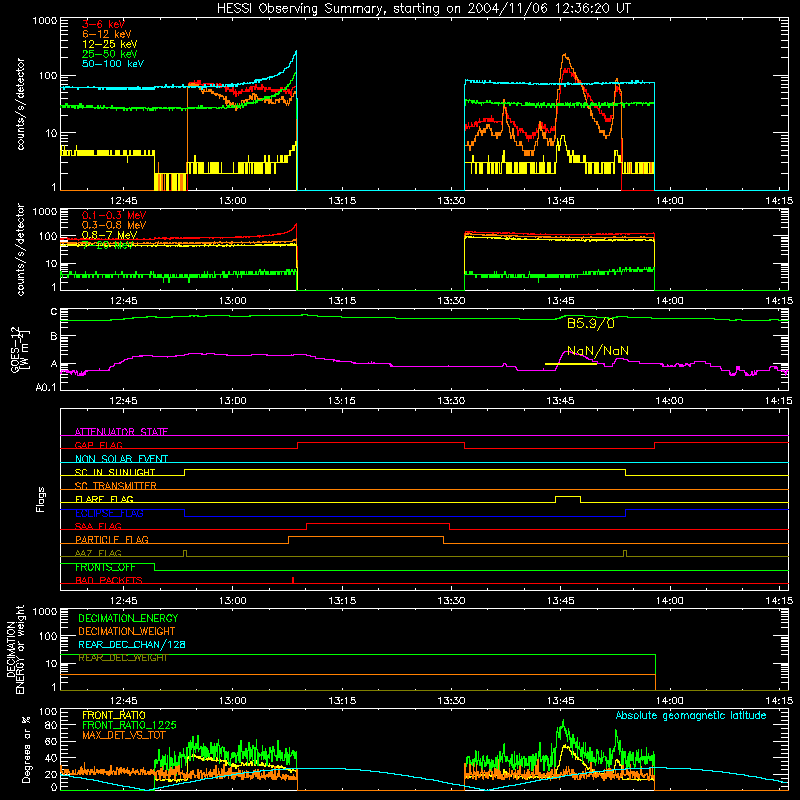Click the raised FLARE_FLAG step near 13:45
This screenshot has height=800, width=800.
click(568, 496)
